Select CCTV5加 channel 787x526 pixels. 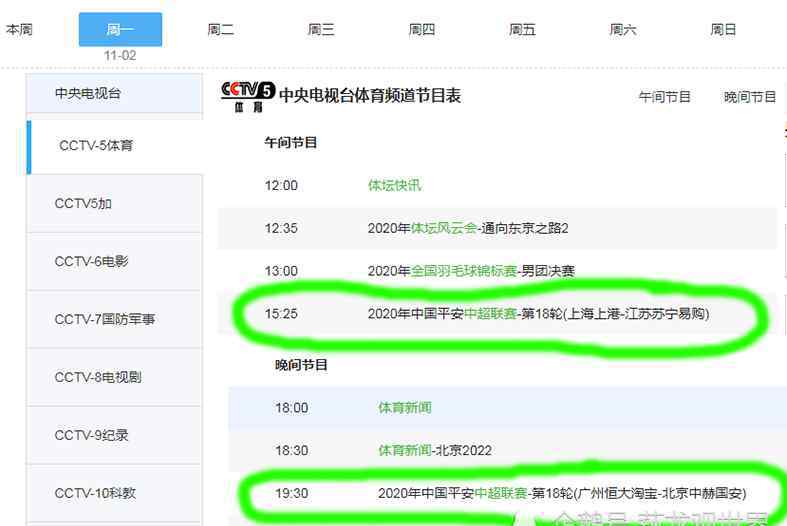(115, 204)
